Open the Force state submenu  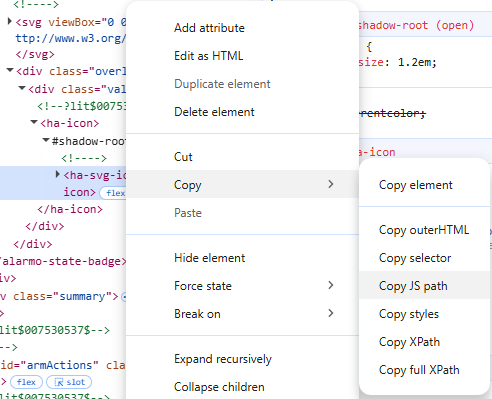click(x=242, y=286)
